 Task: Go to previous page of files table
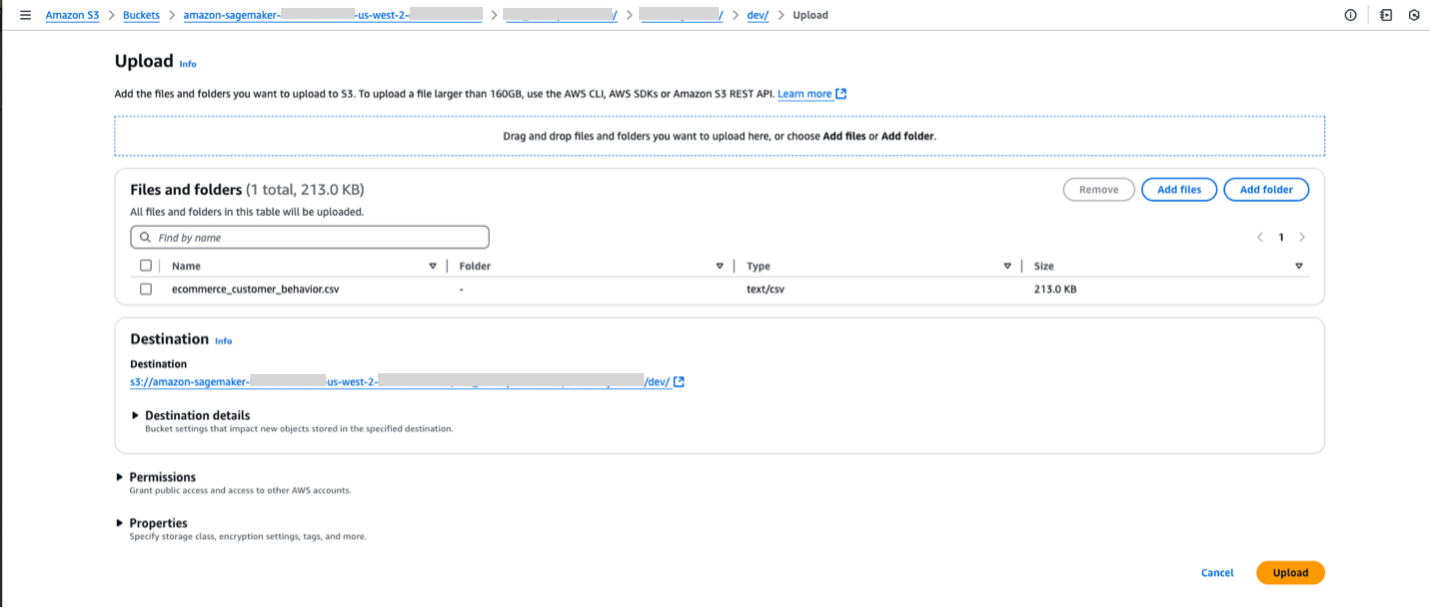pos(1260,238)
